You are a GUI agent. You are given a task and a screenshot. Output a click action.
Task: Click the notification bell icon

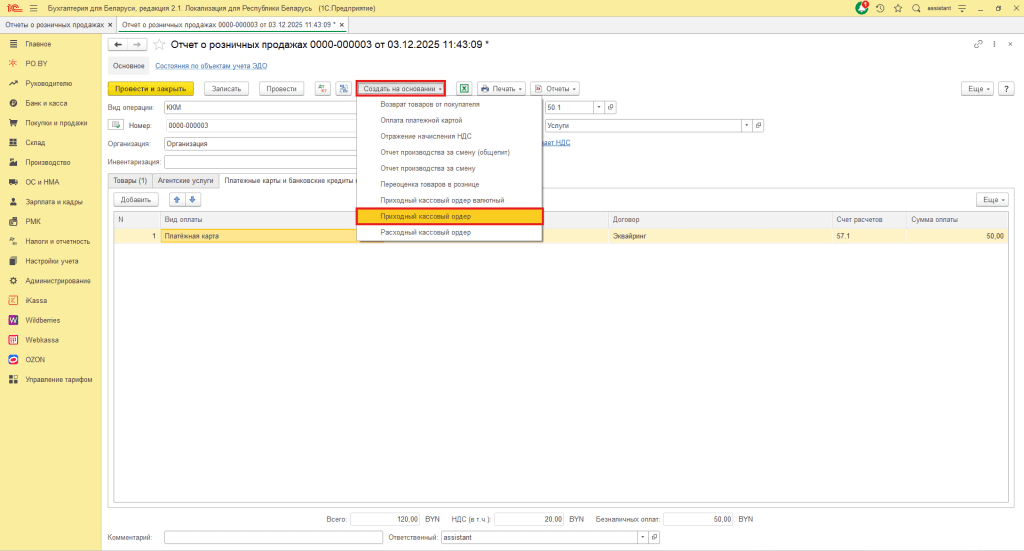coord(862,8)
